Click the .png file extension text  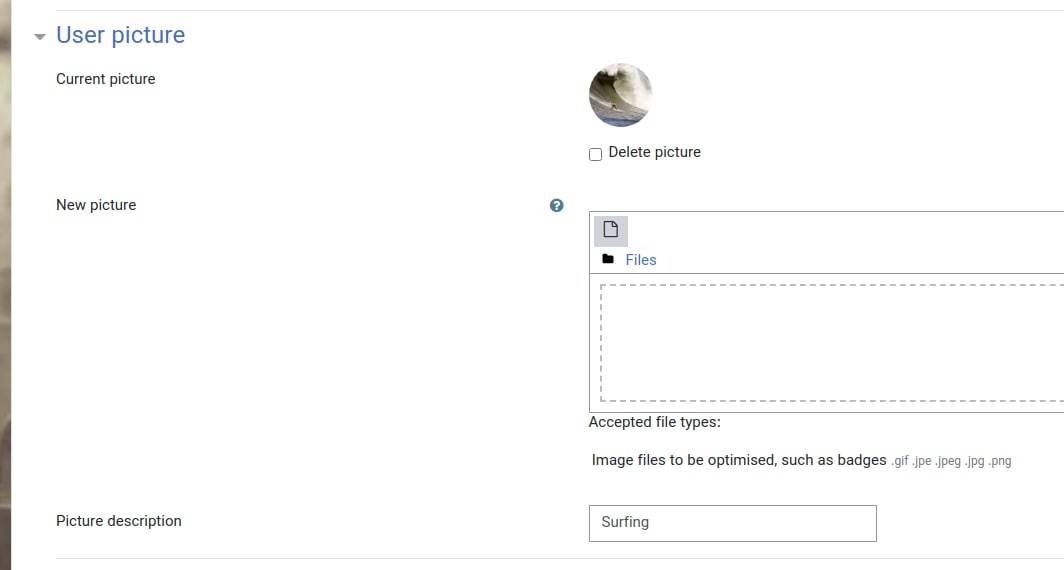point(1000,461)
